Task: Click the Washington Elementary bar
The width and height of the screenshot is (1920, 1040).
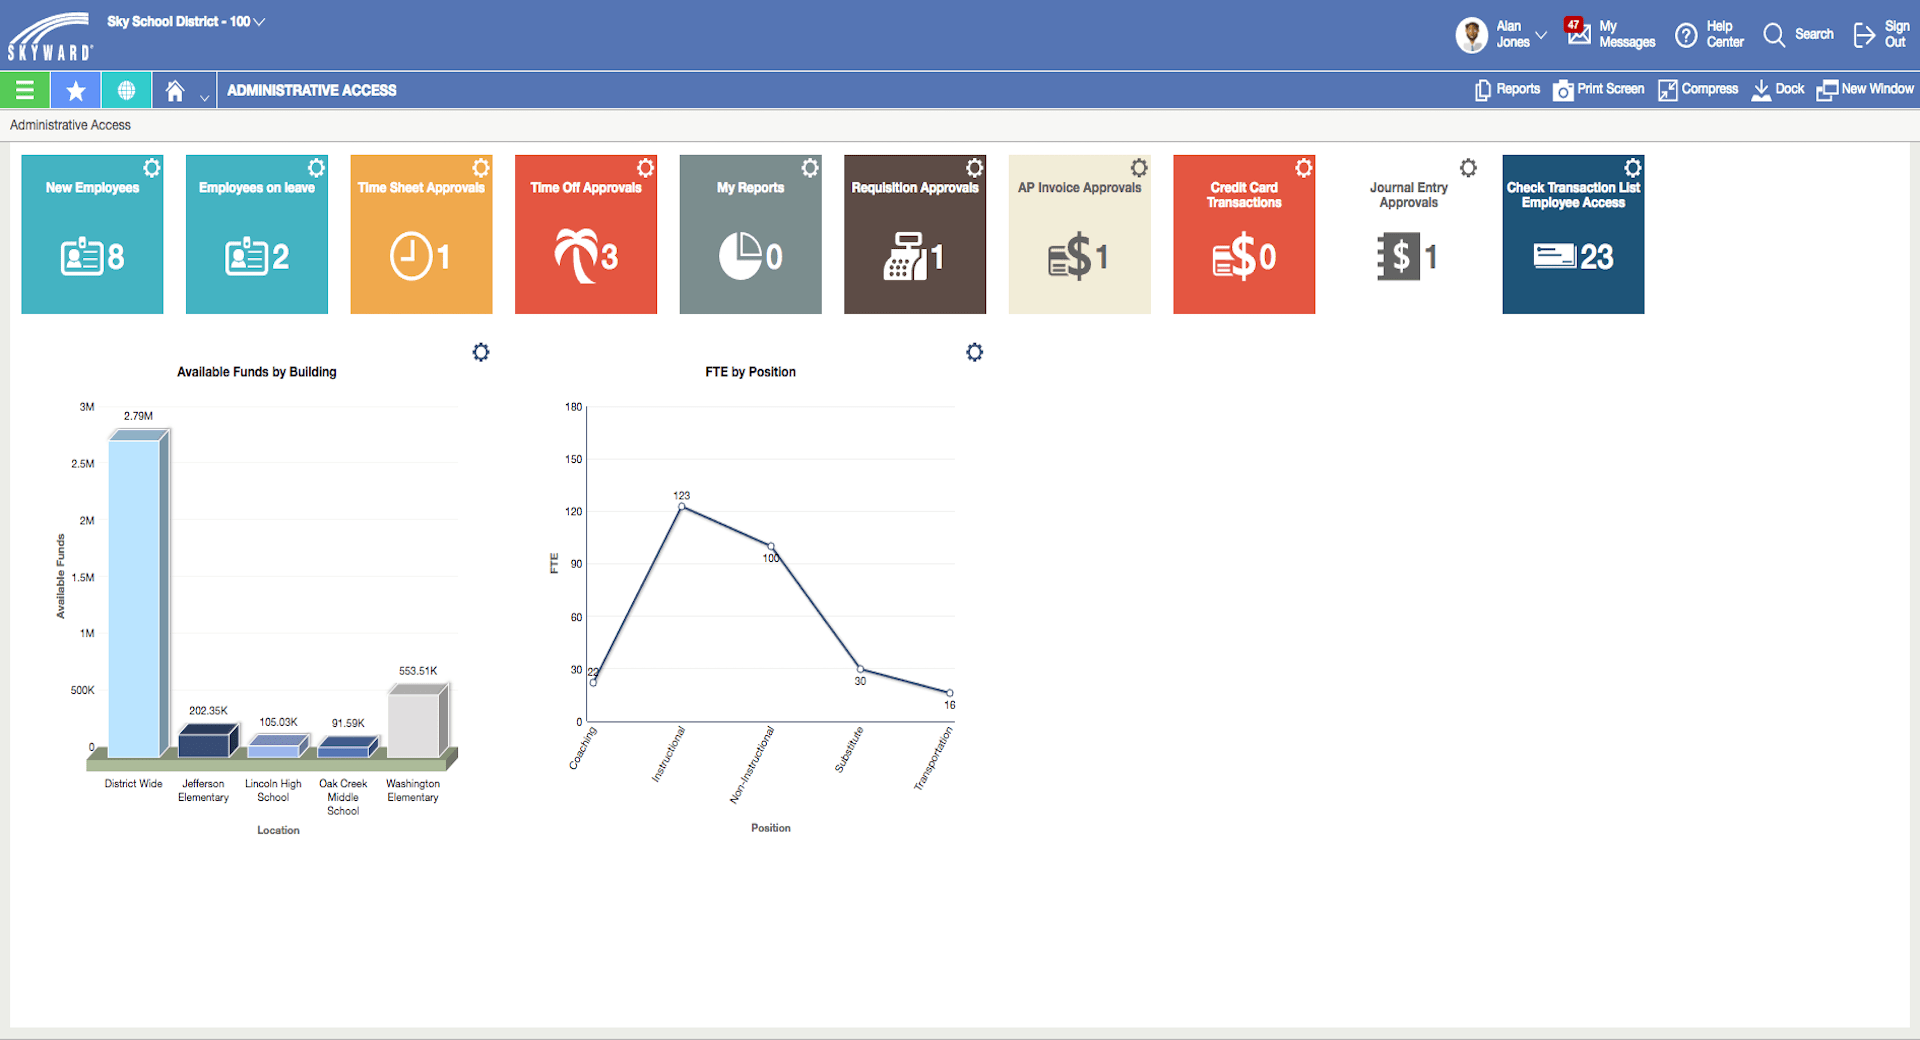Action: (x=418, y=720)
